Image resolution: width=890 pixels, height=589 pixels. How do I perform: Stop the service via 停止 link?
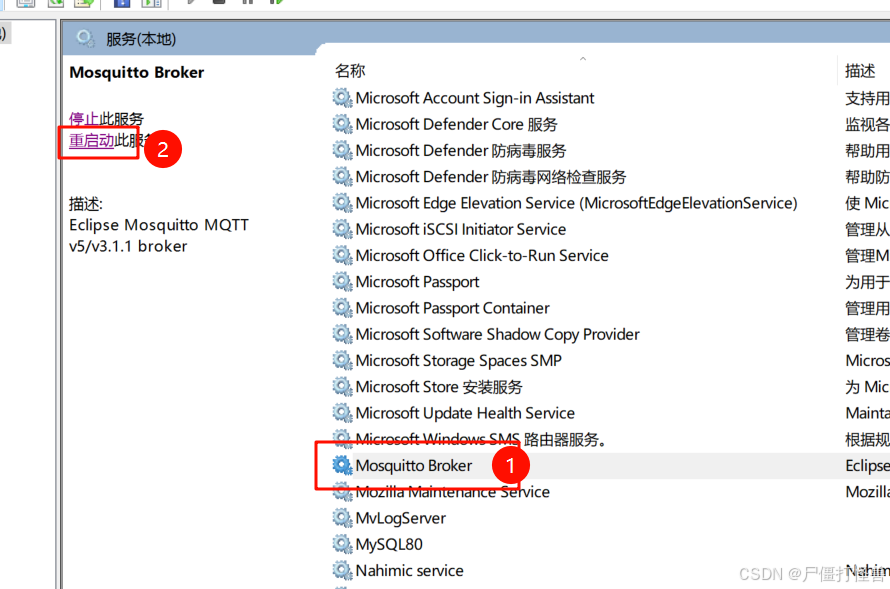(84, 119)
